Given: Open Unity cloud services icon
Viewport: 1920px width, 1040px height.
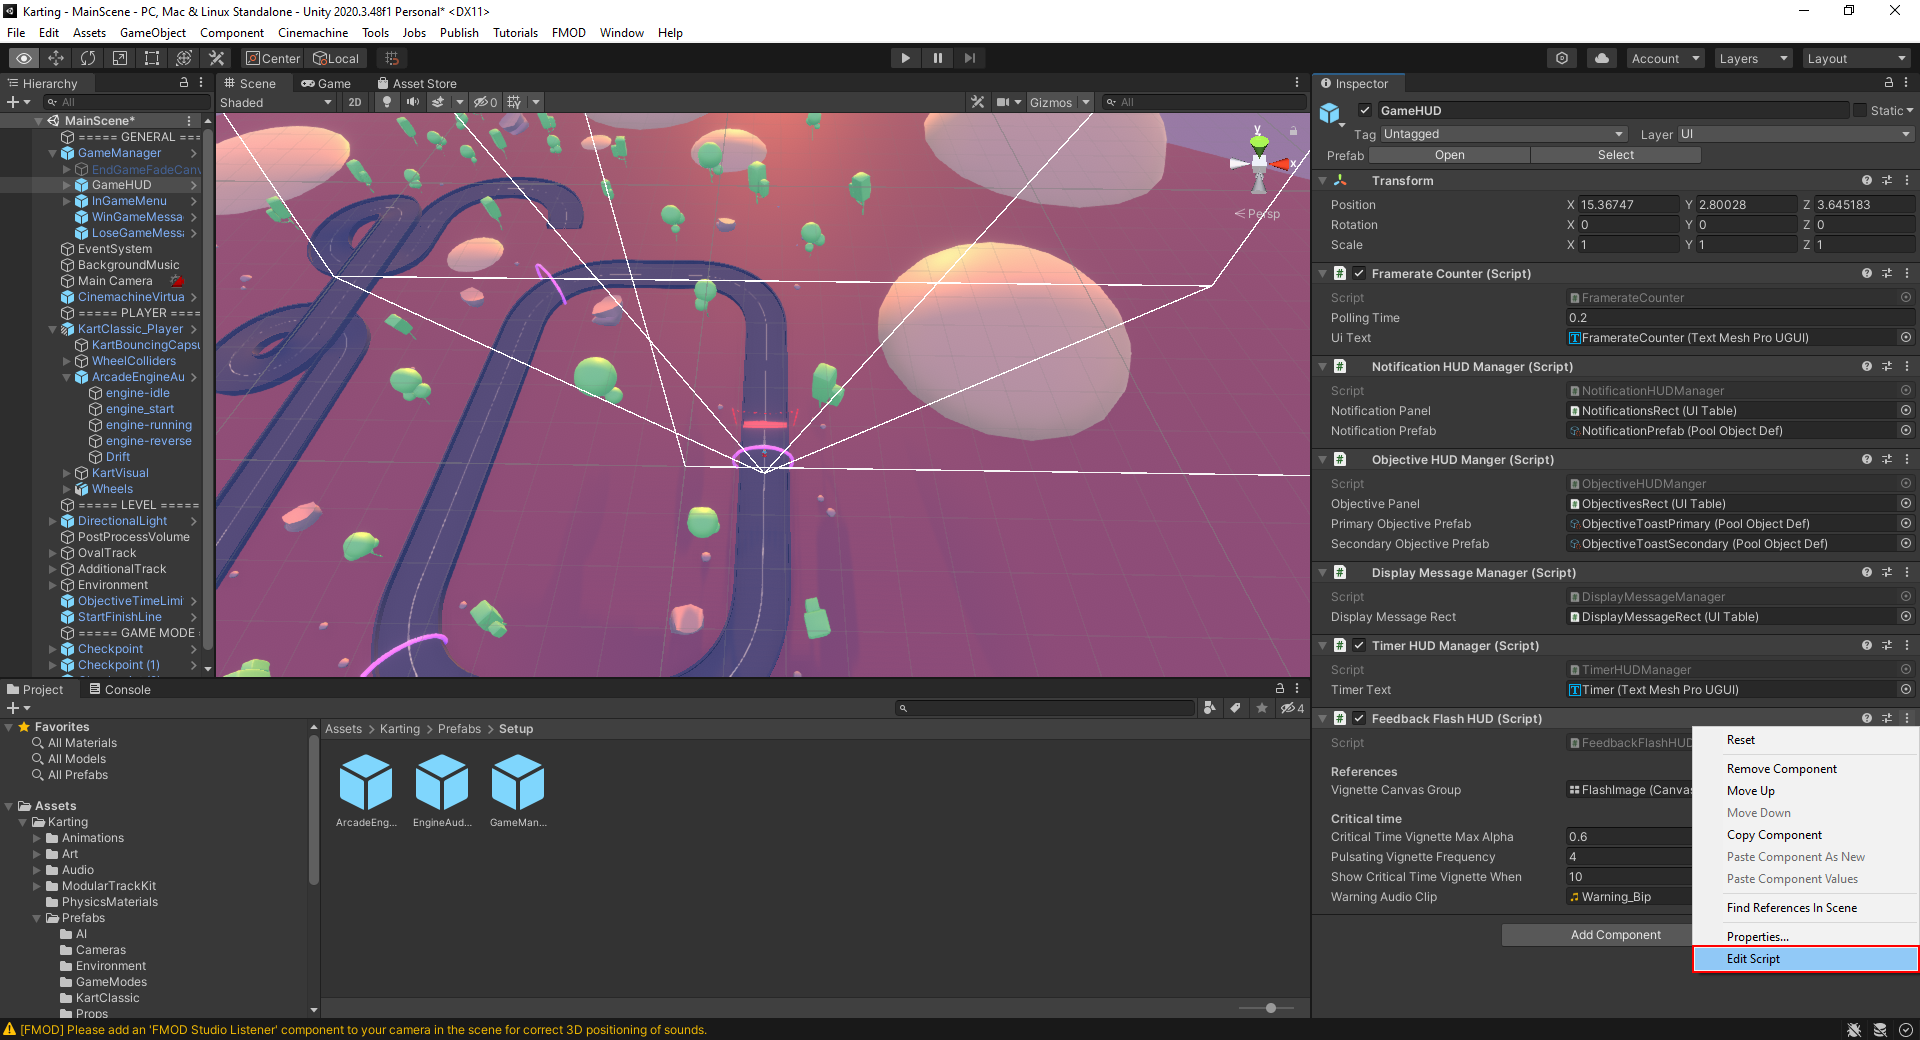Looking at the screenshot, I should coord(1602,58).
